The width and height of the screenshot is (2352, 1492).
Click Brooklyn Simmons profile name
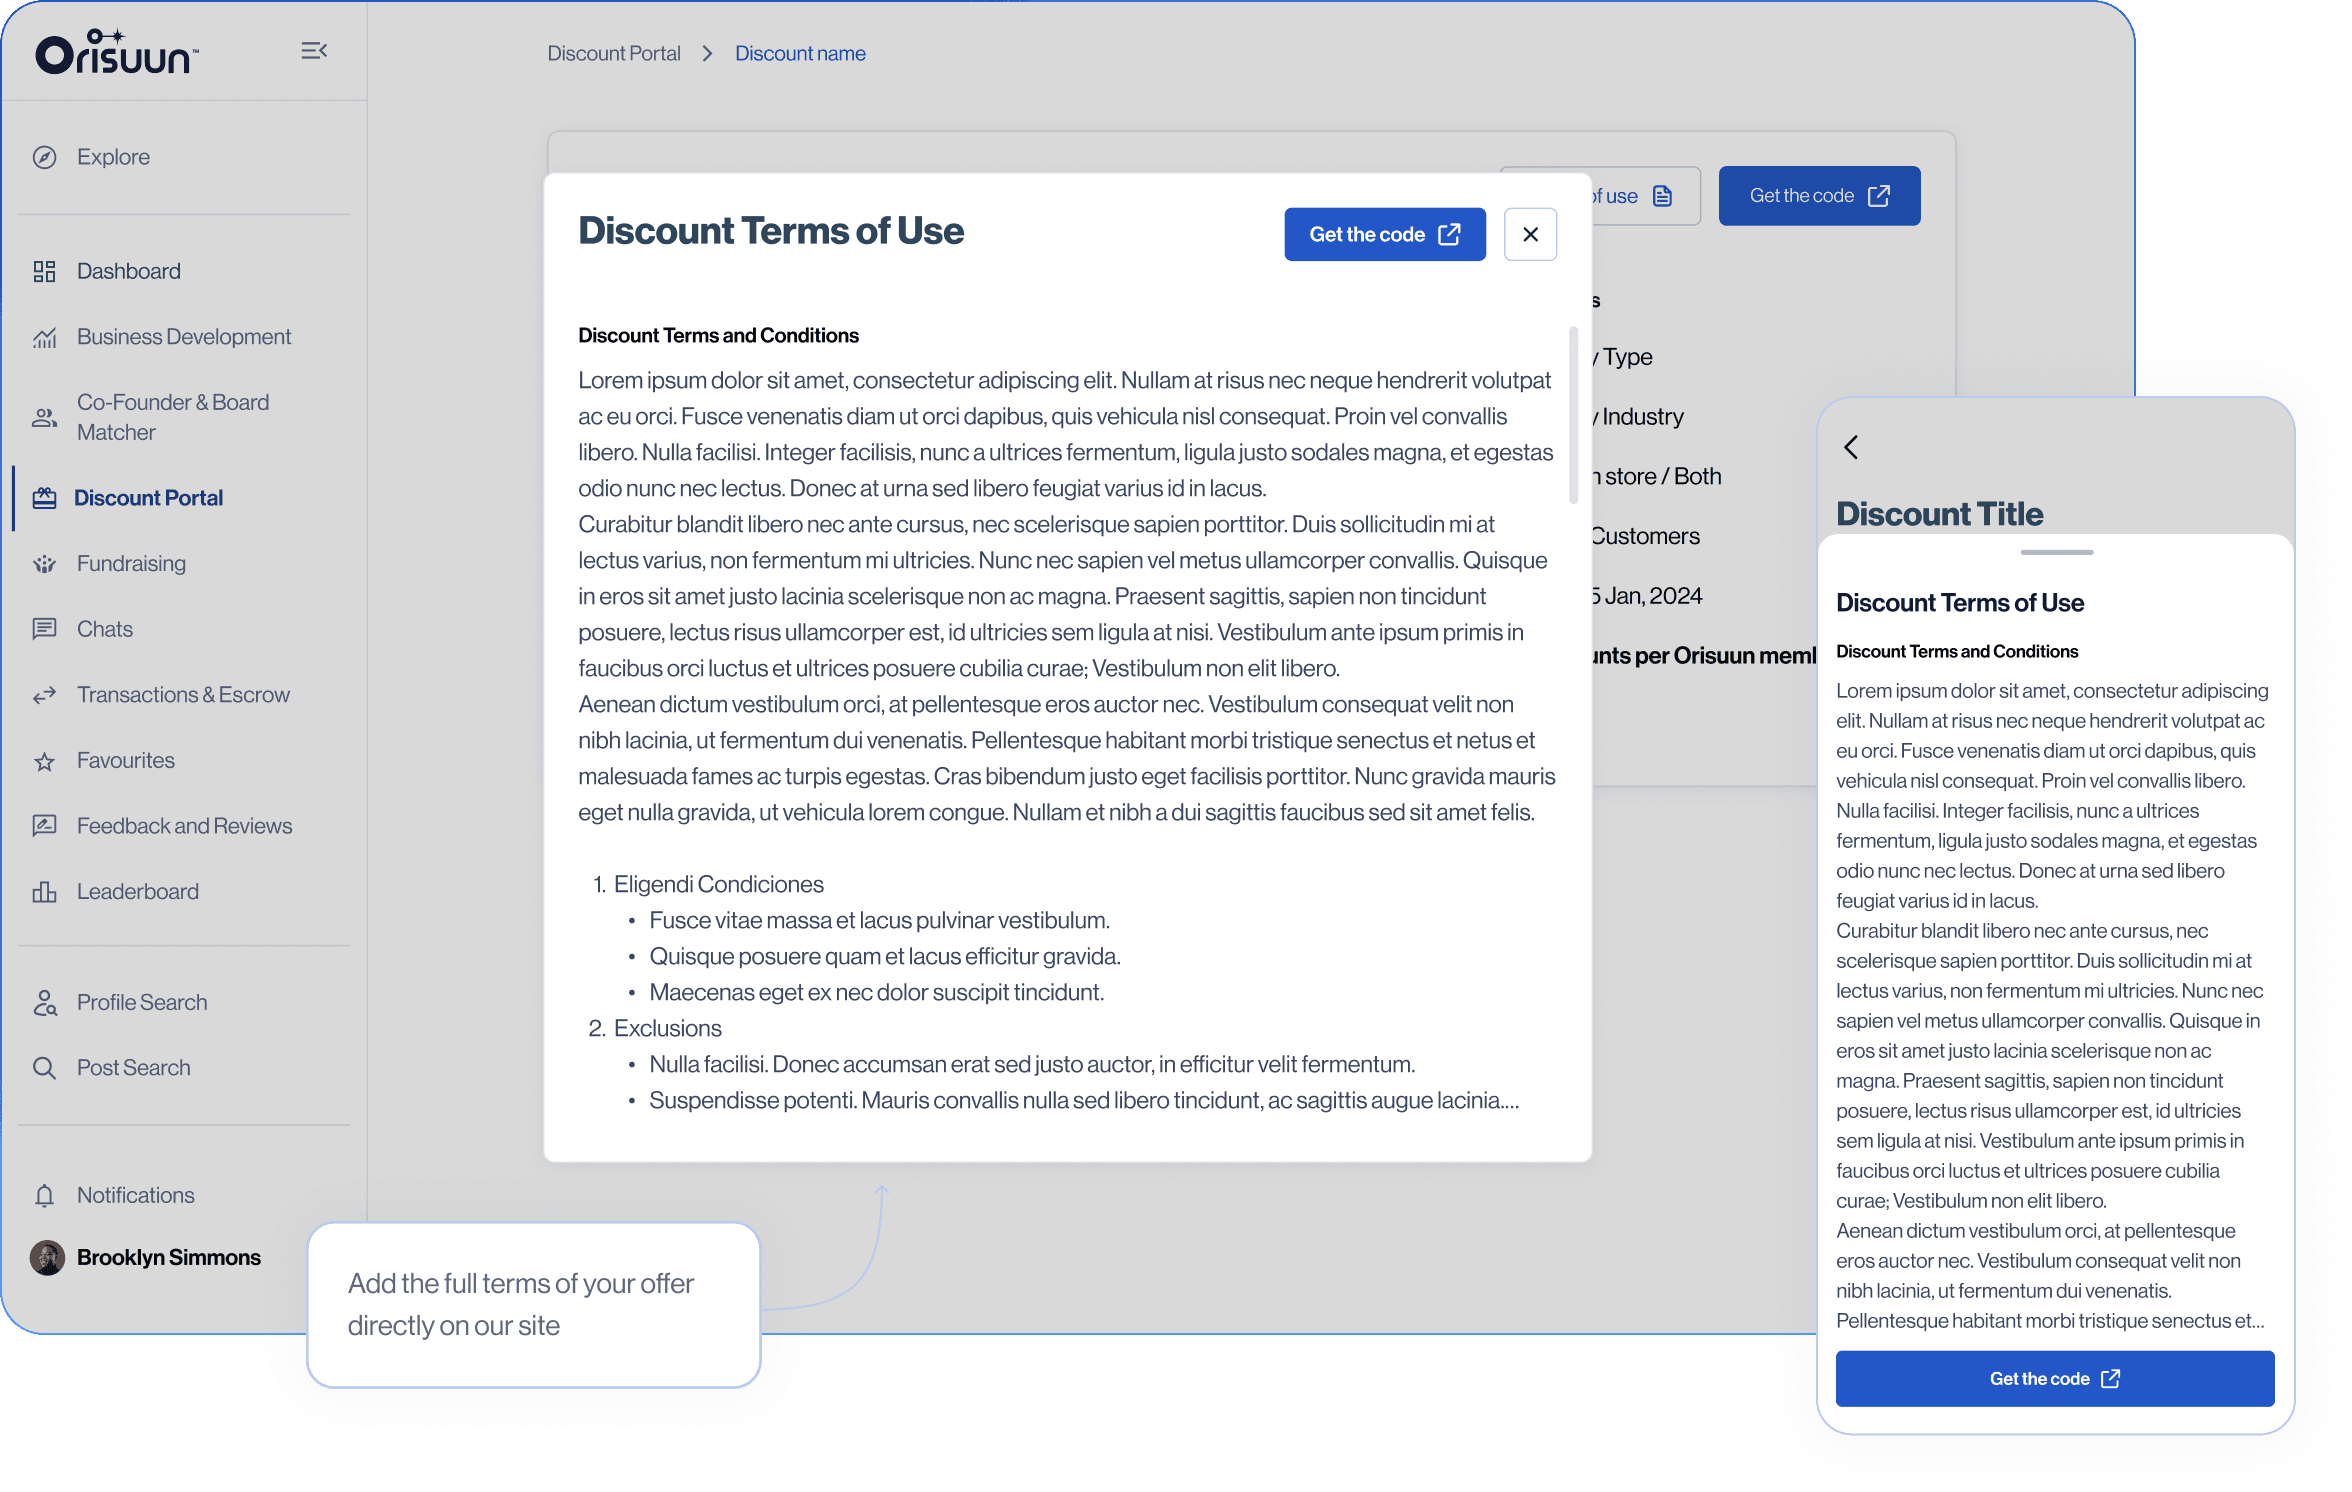point(168,1258)
